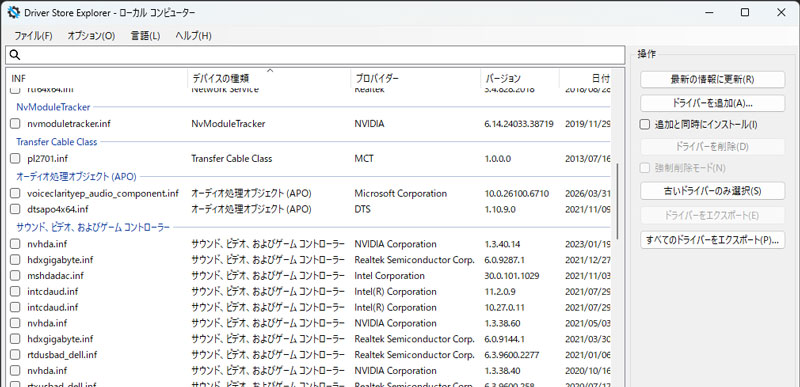Check the dtsapo4x64.inf checkbox
Image resolution: width=800 pixels, height=387 pixels.
click(x=15, y=209)
